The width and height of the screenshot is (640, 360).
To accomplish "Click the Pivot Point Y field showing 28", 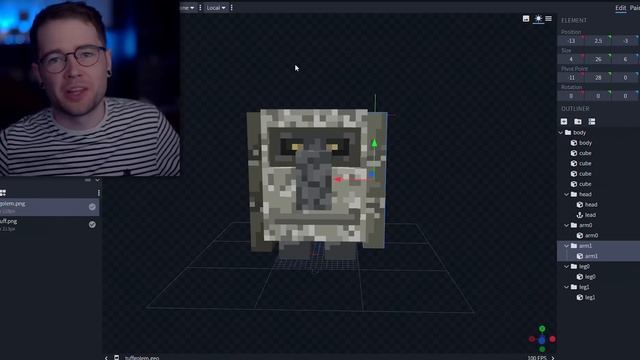I will pyautogui.click(x=598, y=78).
